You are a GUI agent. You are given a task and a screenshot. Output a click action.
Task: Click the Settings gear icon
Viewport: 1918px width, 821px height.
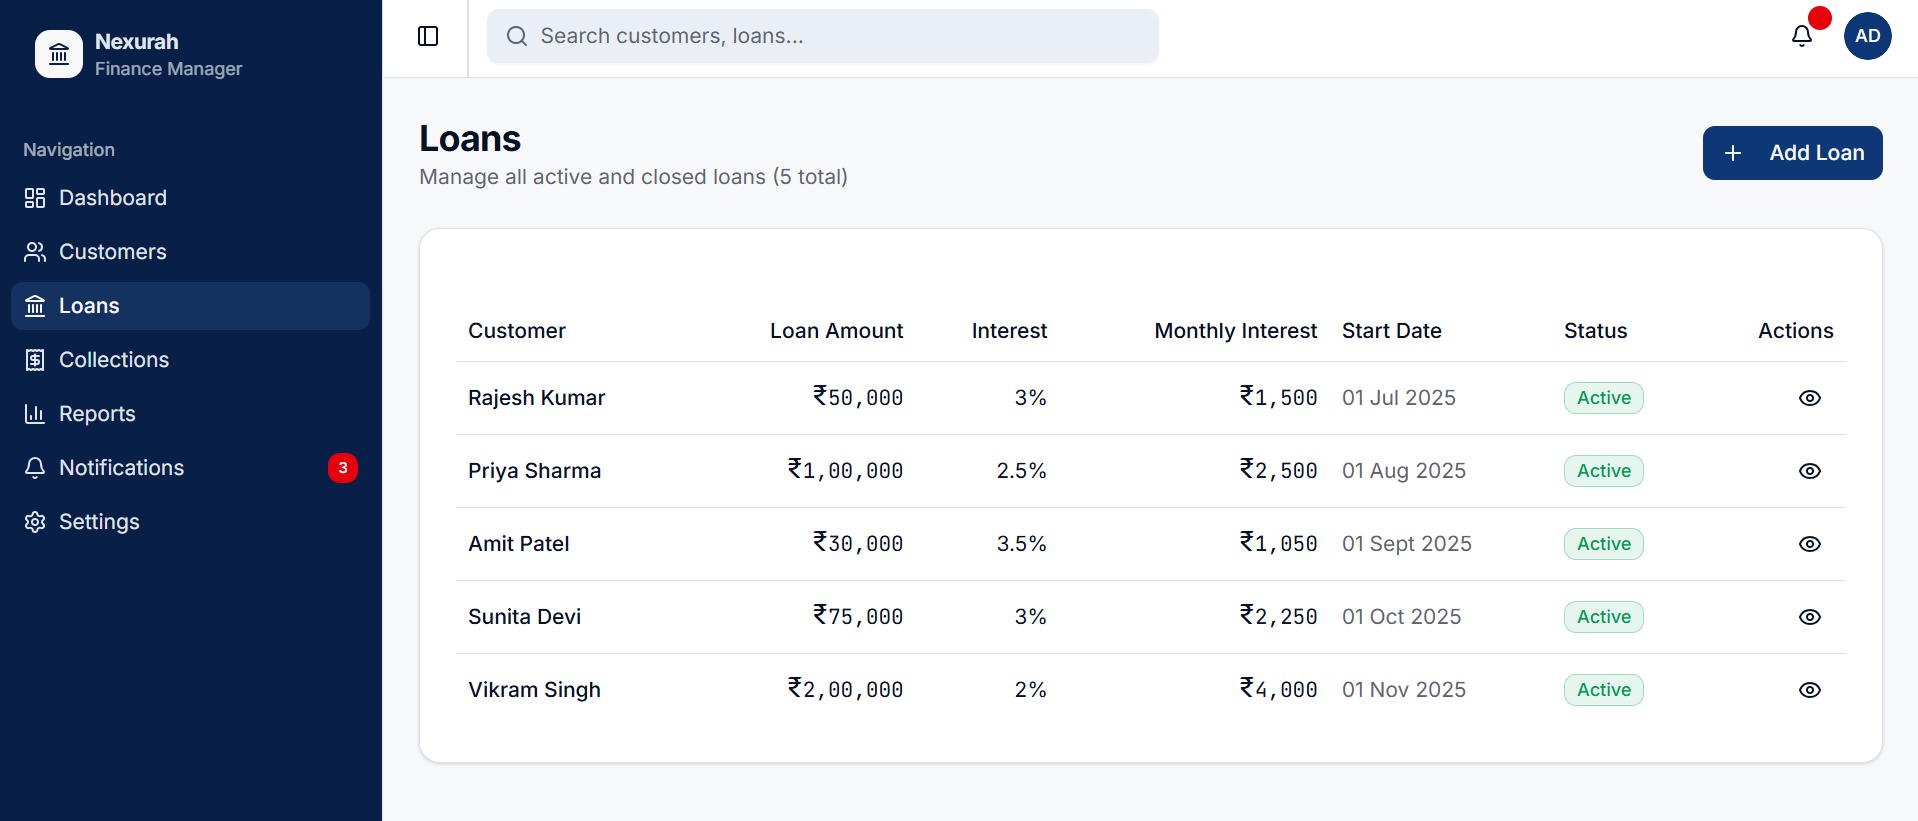coord(35,522)
